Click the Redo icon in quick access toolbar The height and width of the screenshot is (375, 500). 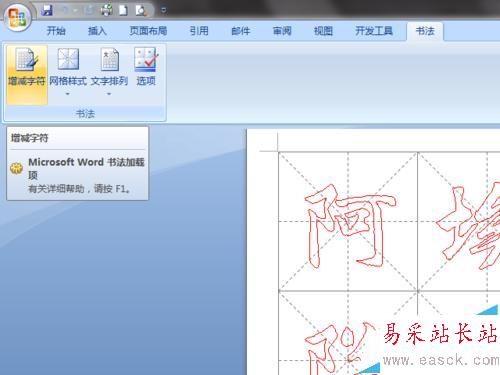[89, 10]
